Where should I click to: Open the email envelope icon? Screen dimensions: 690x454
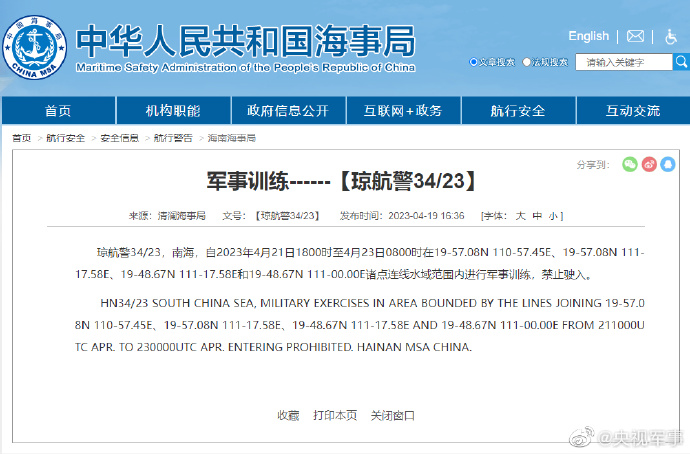[x=635, y=36]
